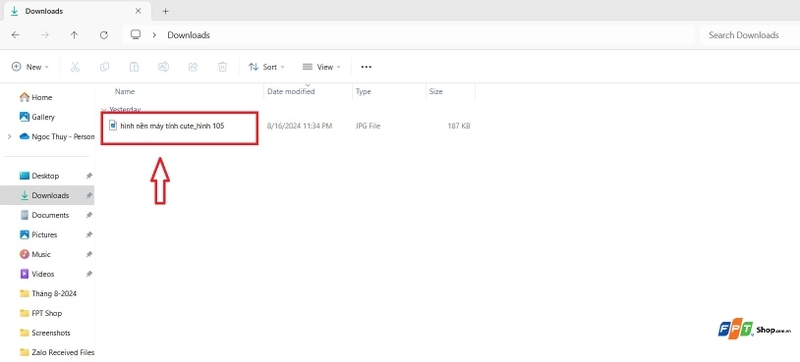Expand the address bar chevron before Downloads
This screenshot has height=362, width=800.
[x=154, y=35]
